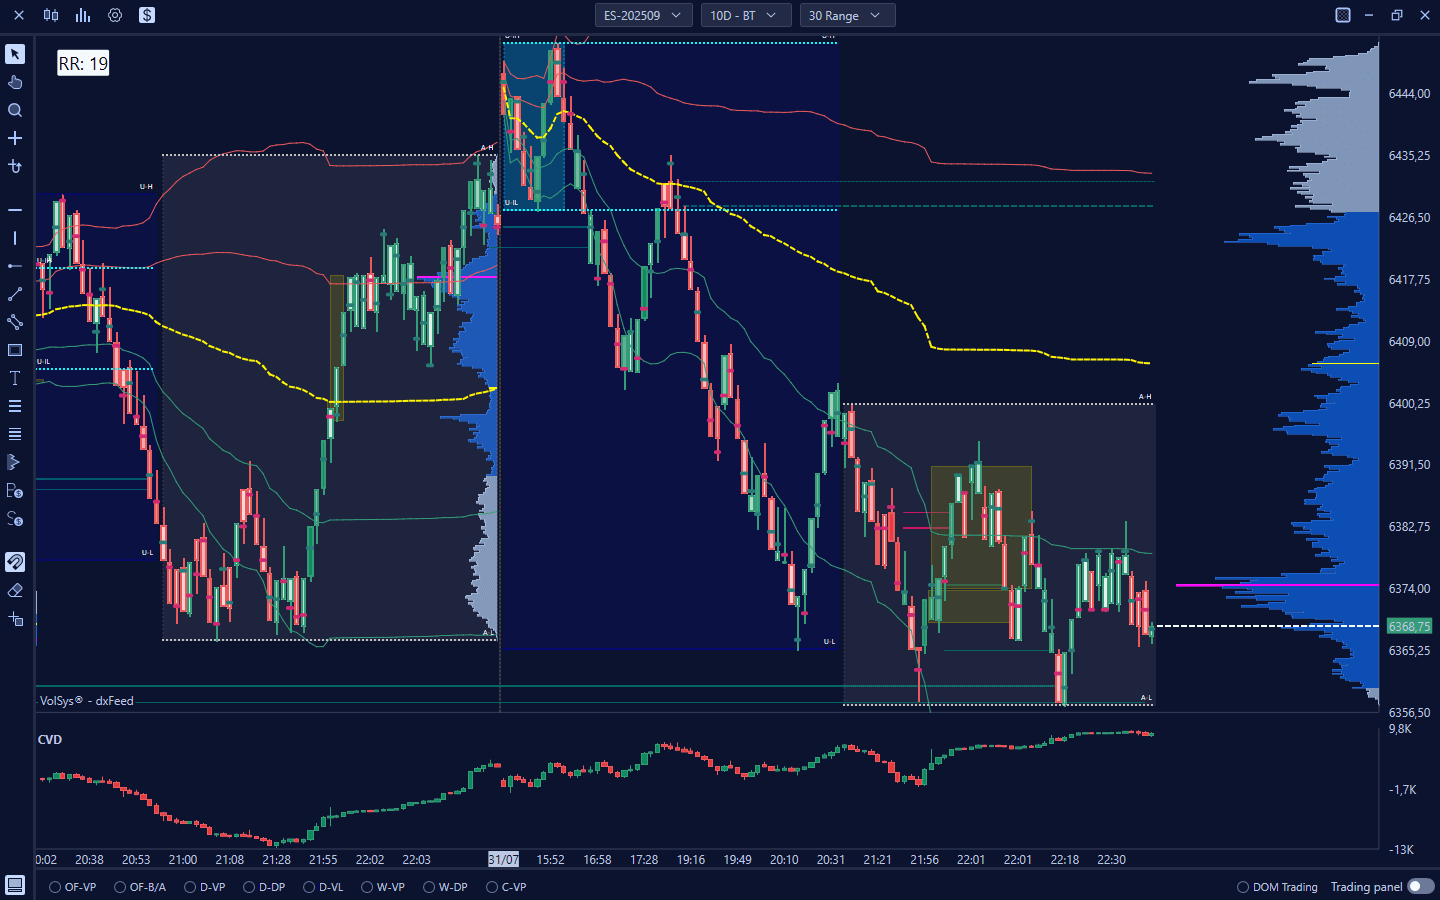Open chart settings gear icon
Image resolution: width=1440 pixels, height=900 pixels.
click(x=115, y=15)
